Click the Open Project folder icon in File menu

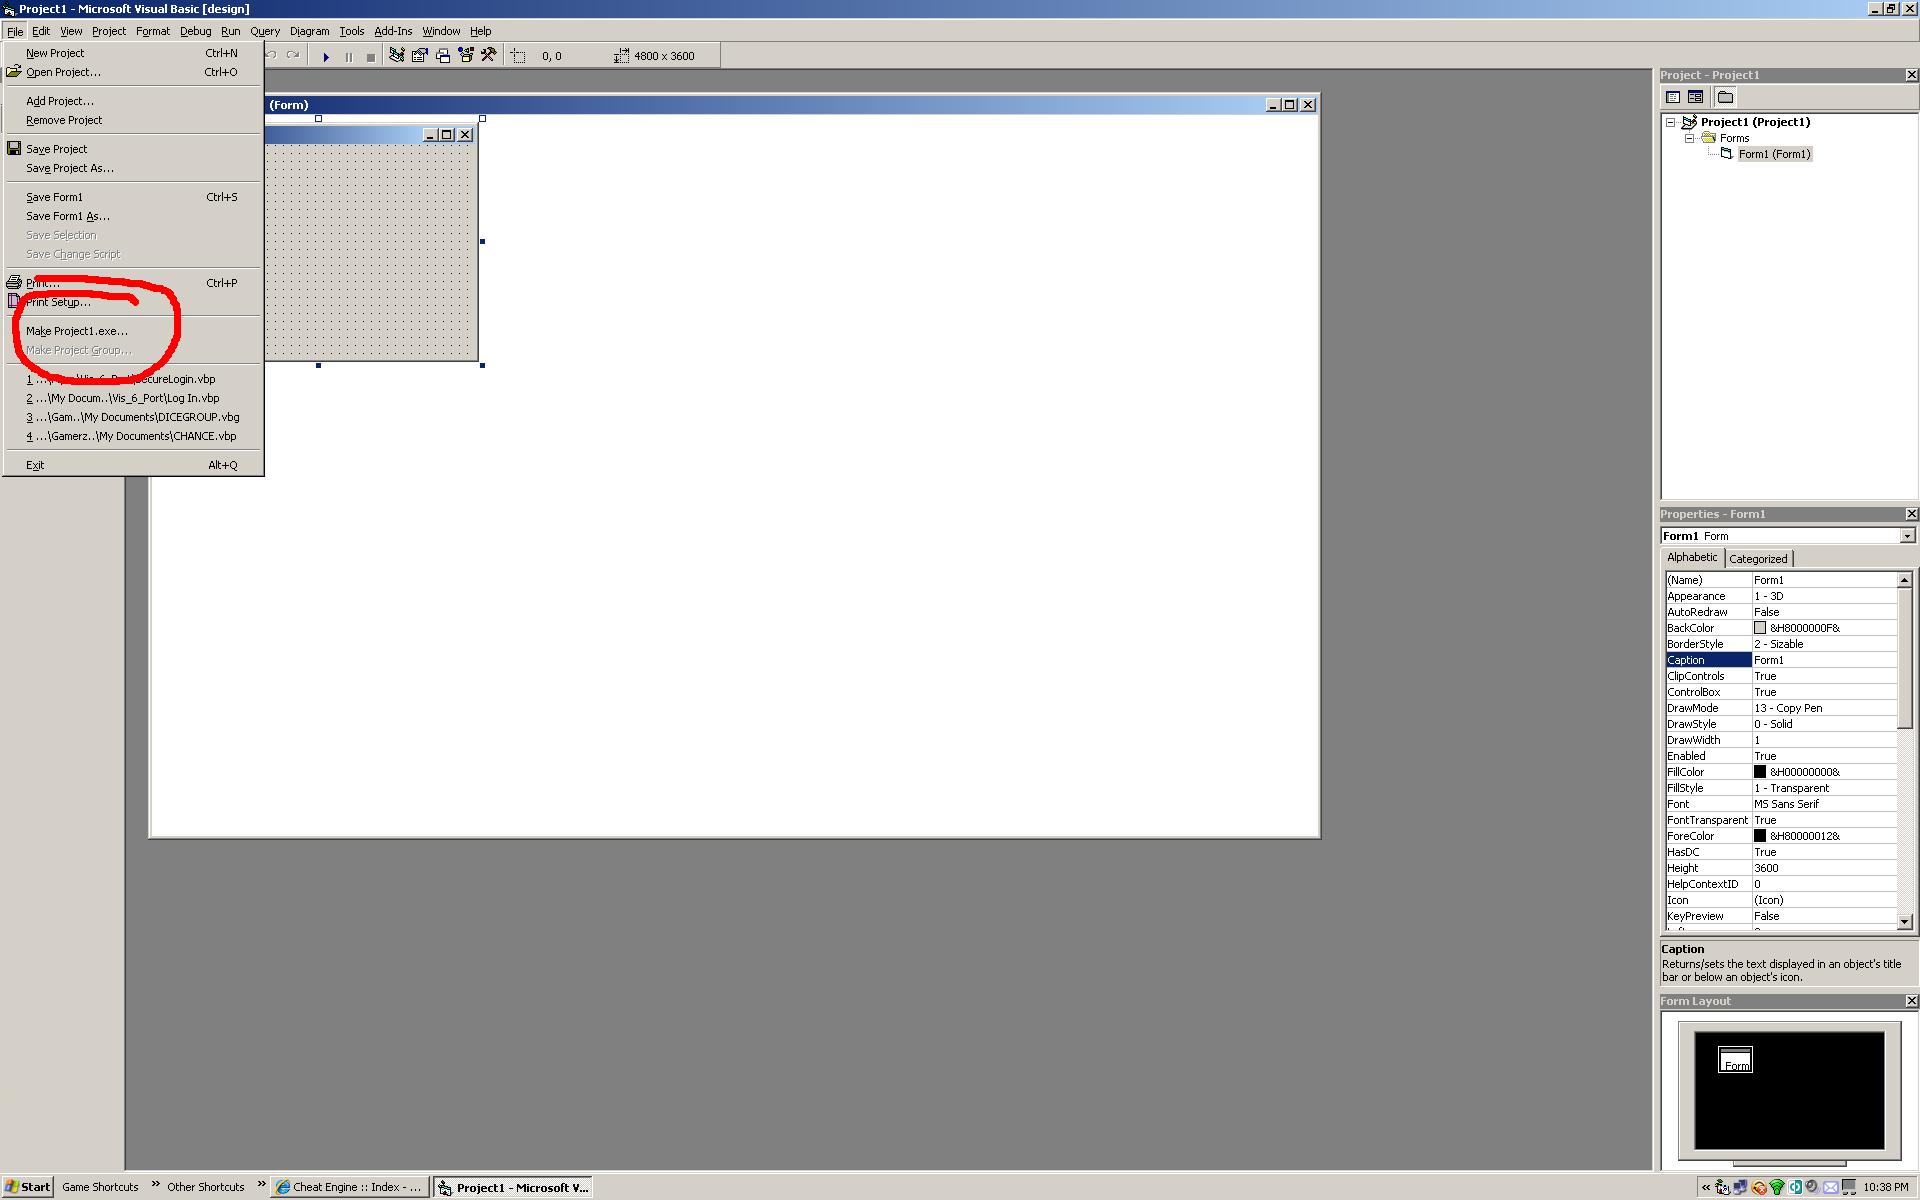pyautogui.click(x=14, y=72)
